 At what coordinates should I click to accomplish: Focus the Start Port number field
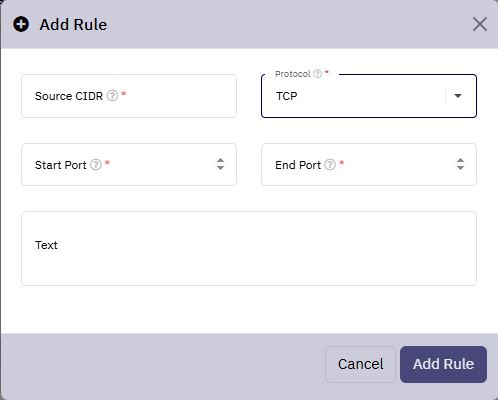pos(129,165)
